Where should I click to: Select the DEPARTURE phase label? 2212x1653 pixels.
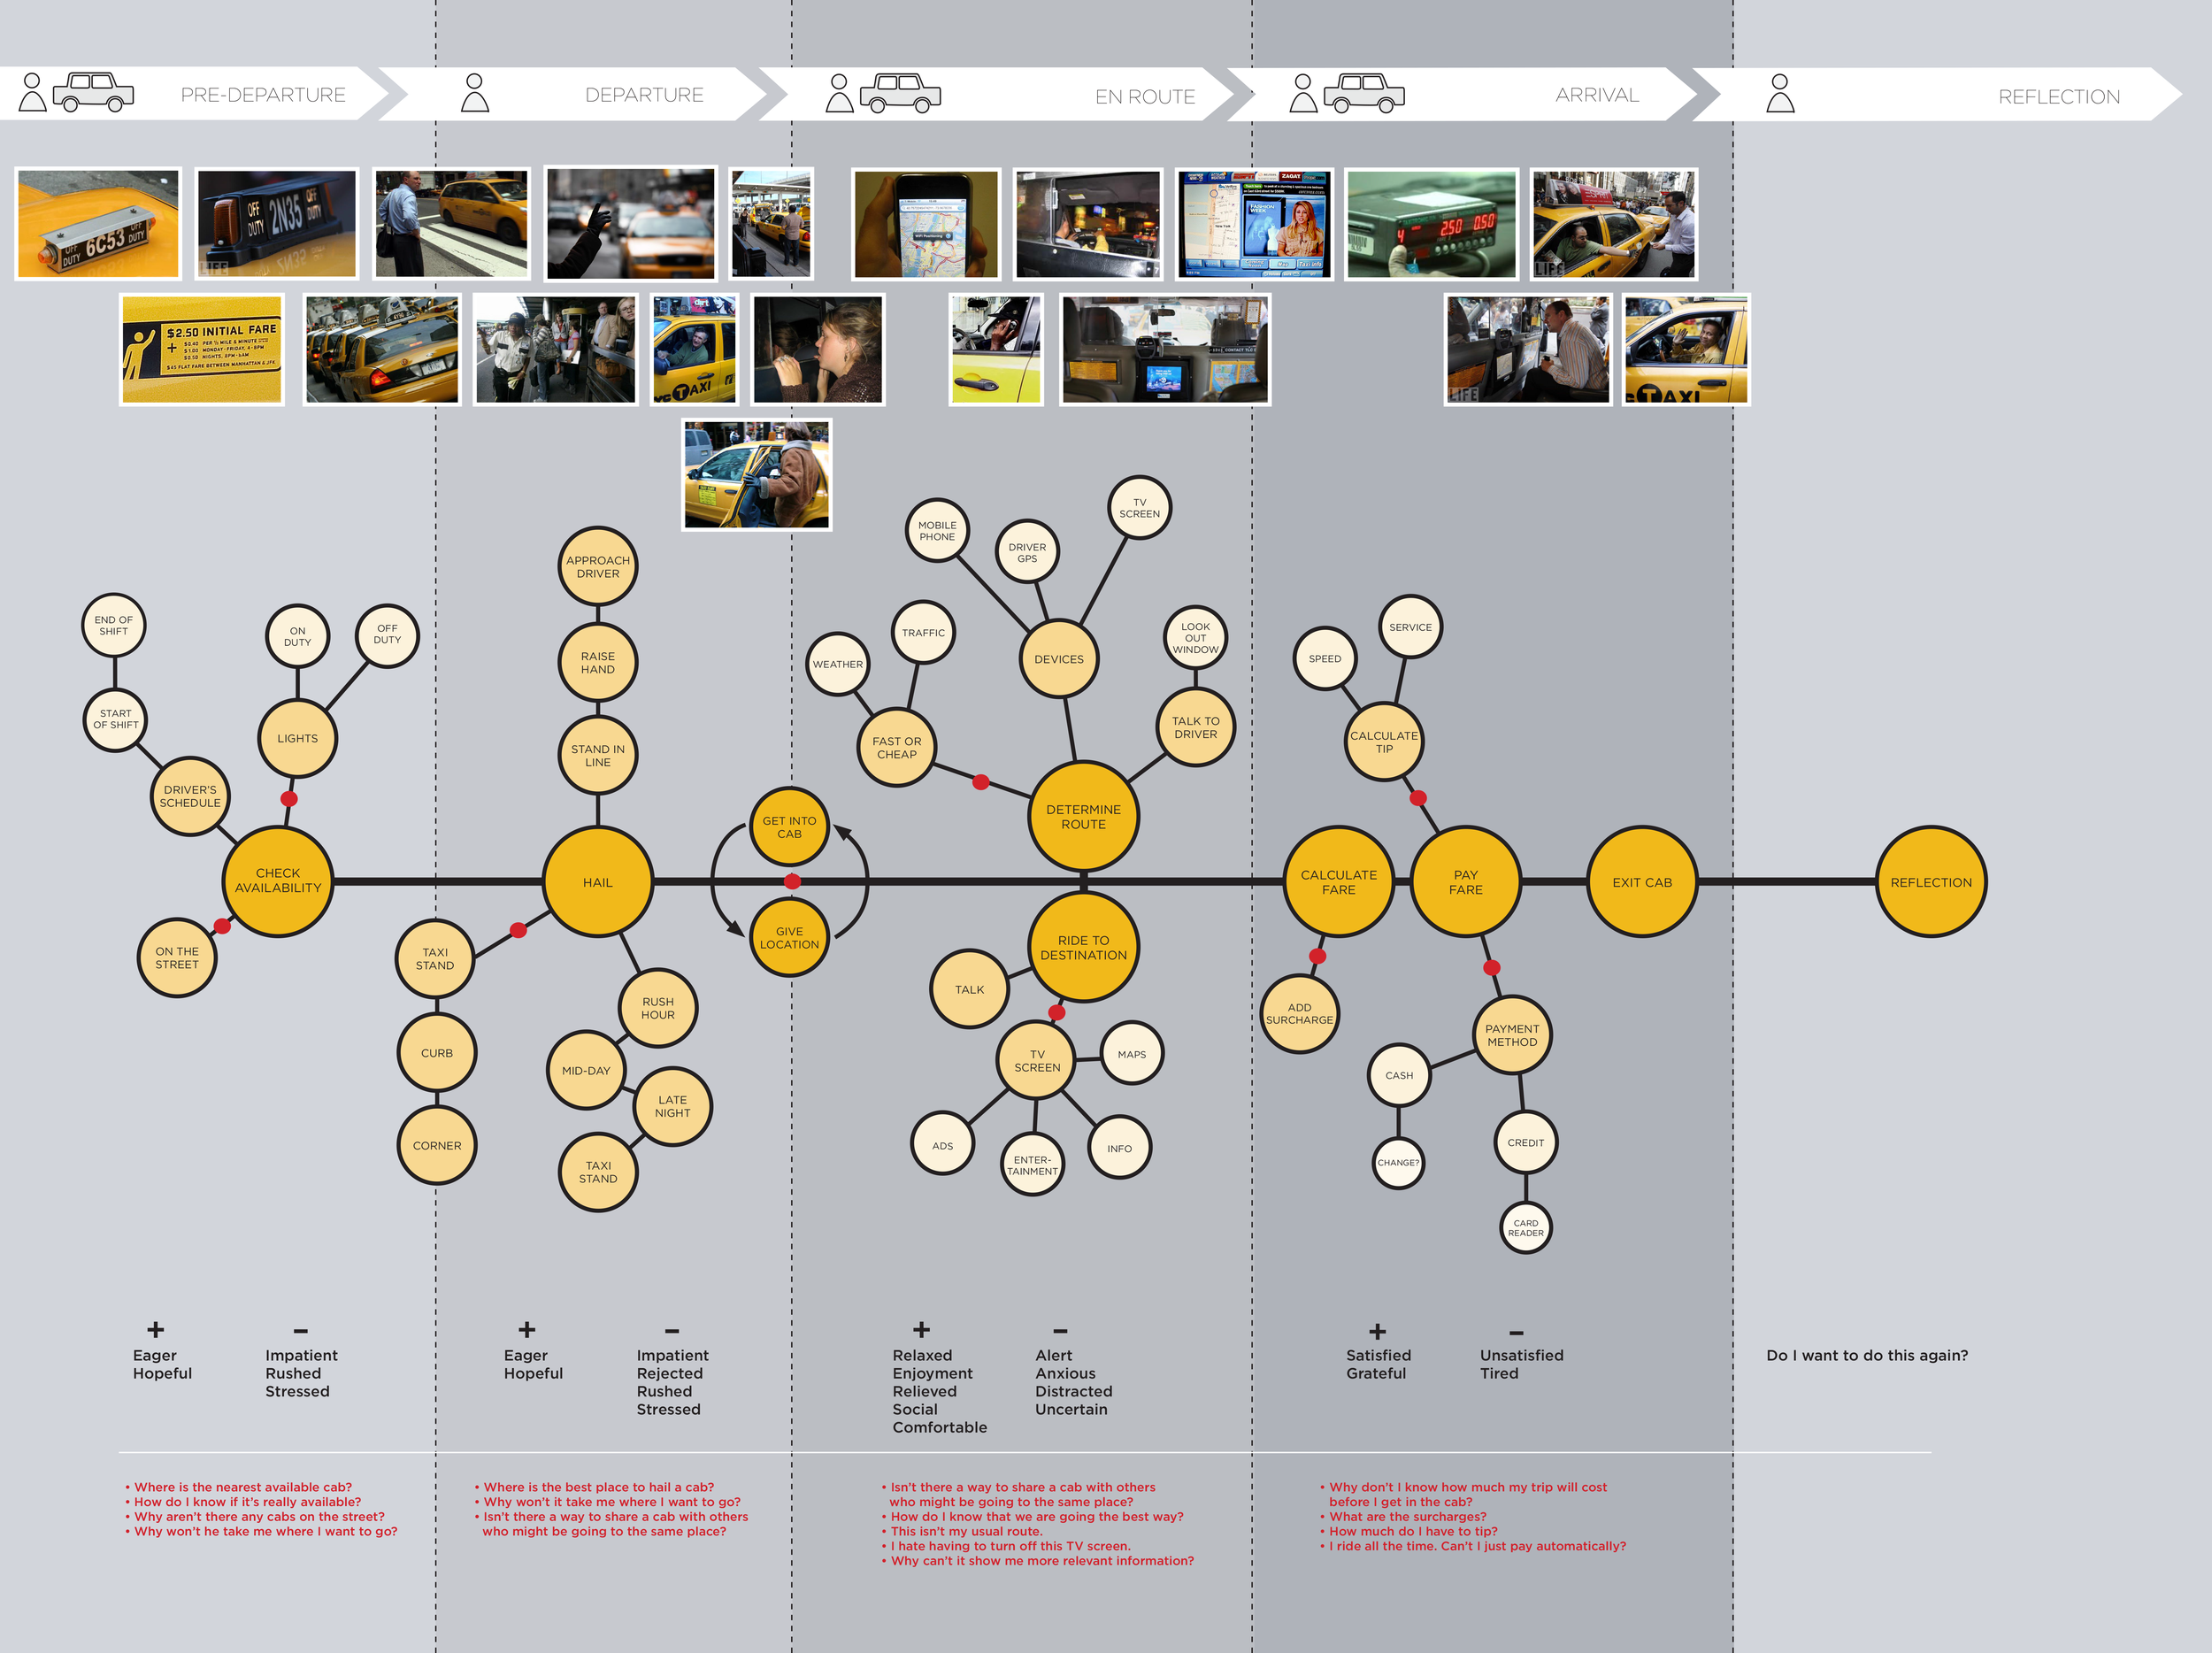644,95
